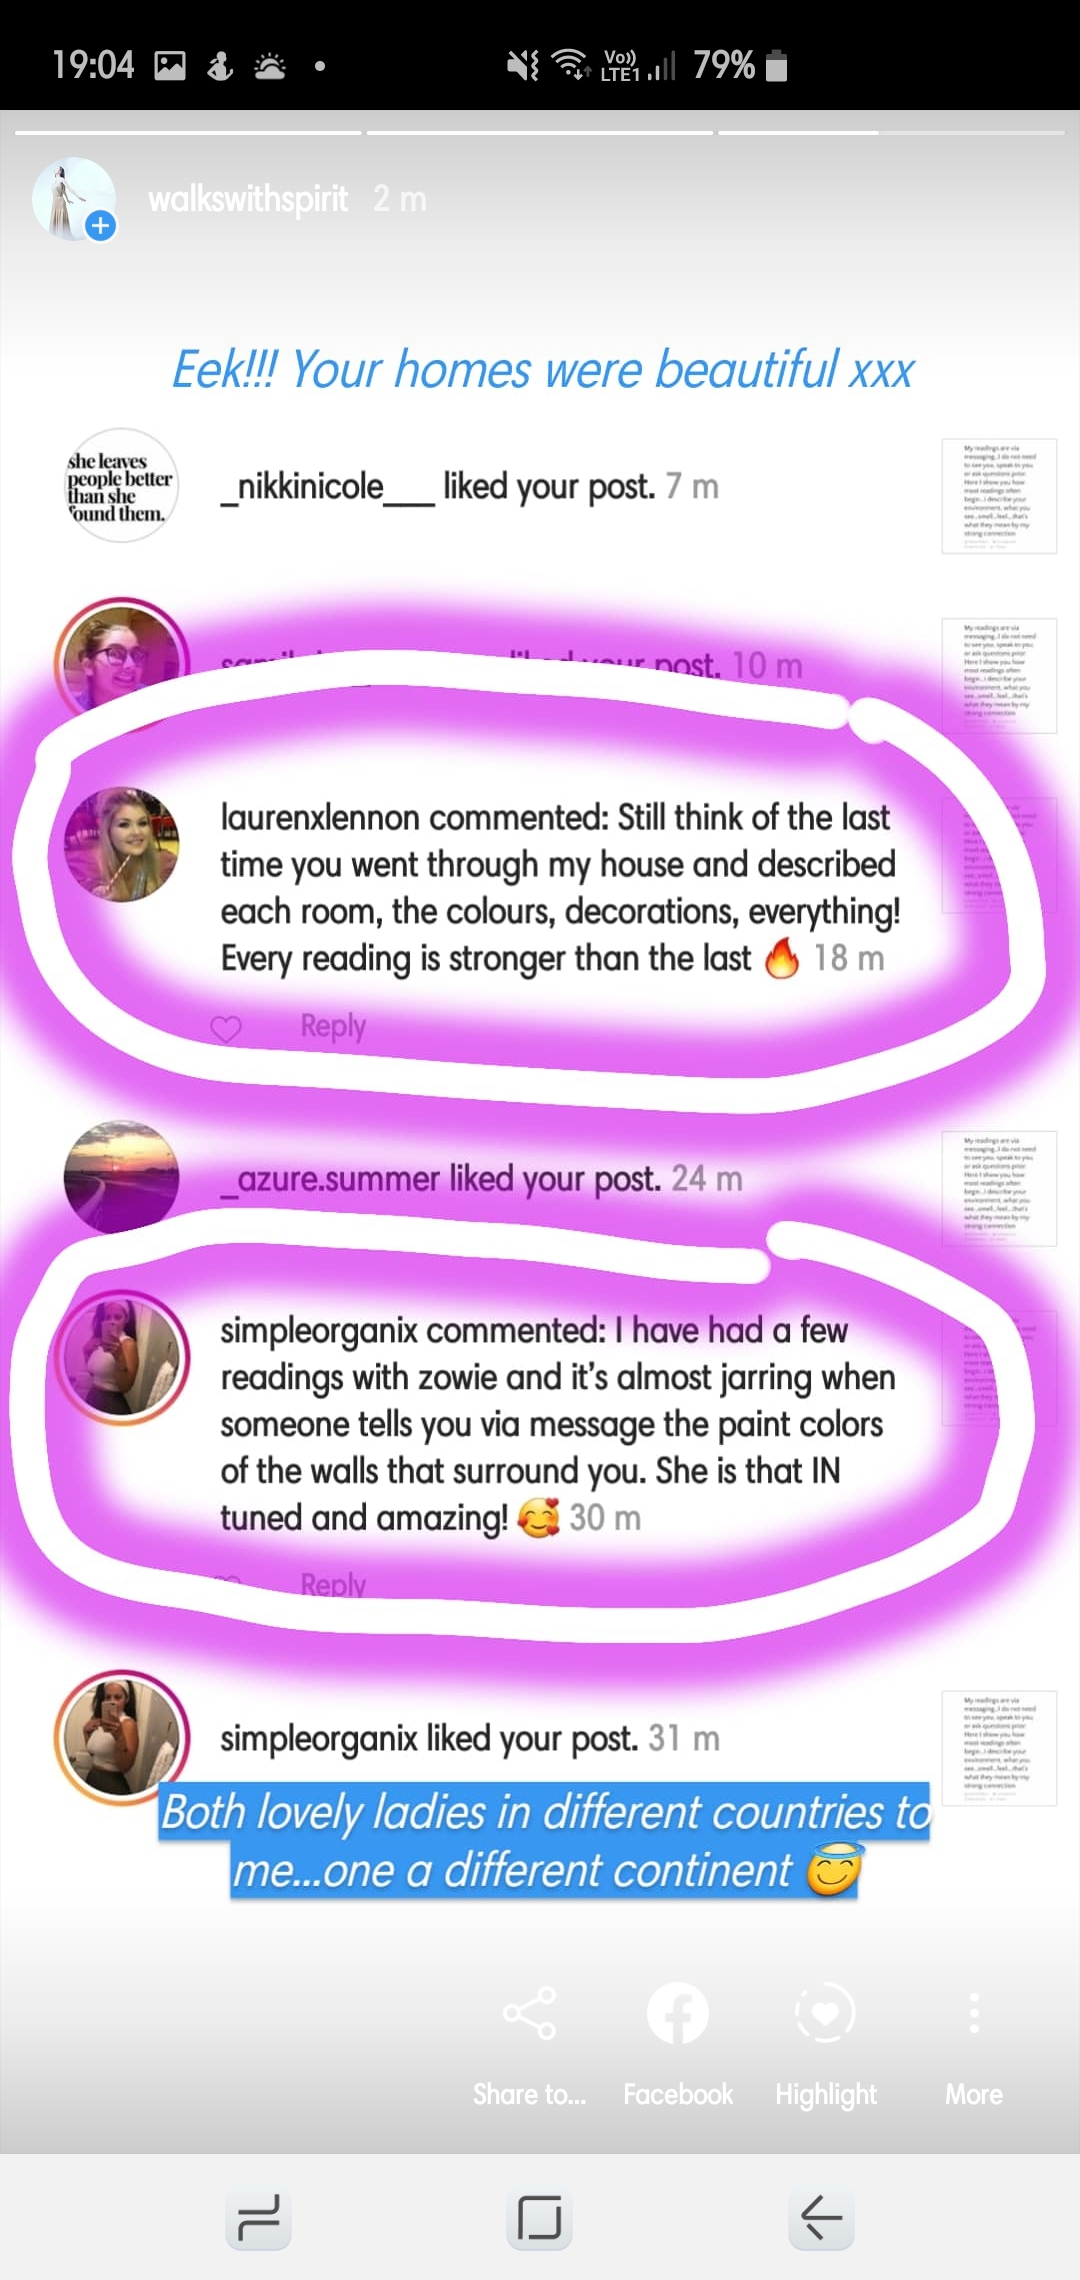Jump to first story progress segment
This screenshot has width=1080, height=2280.
coord(188,132)
